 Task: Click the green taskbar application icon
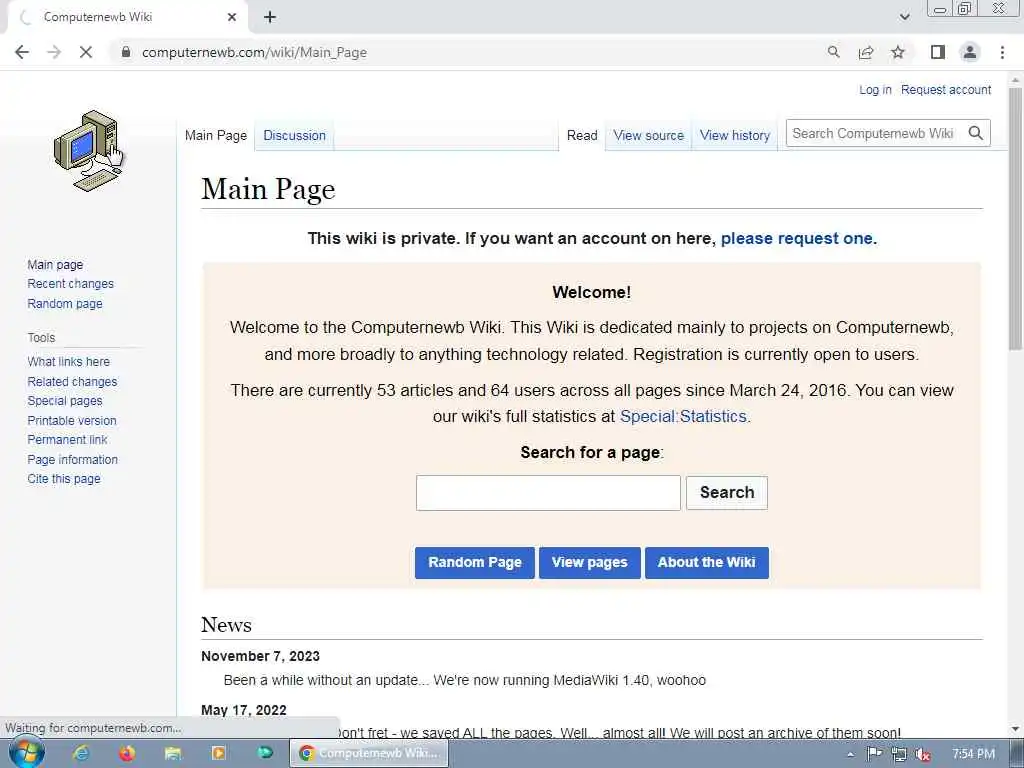point(264,753)
